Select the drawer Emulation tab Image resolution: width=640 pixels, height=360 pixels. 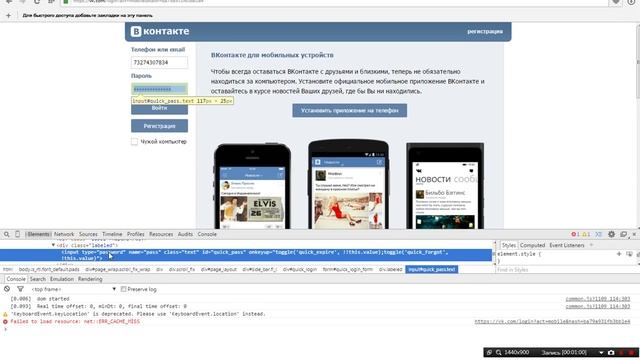coord(62,279)
